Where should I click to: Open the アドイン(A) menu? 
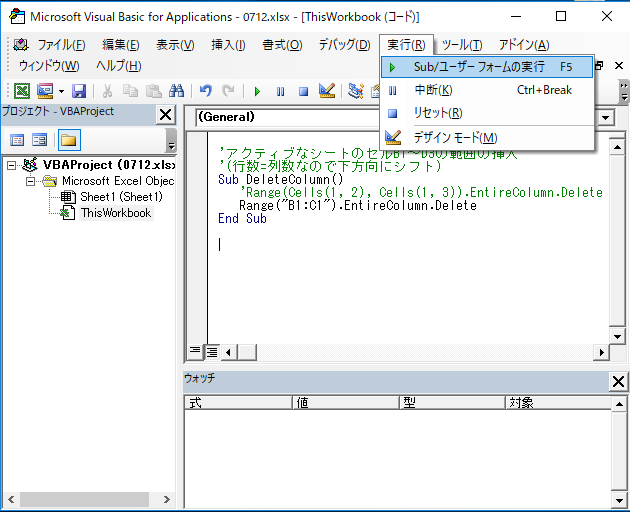[x=524, y=45]
